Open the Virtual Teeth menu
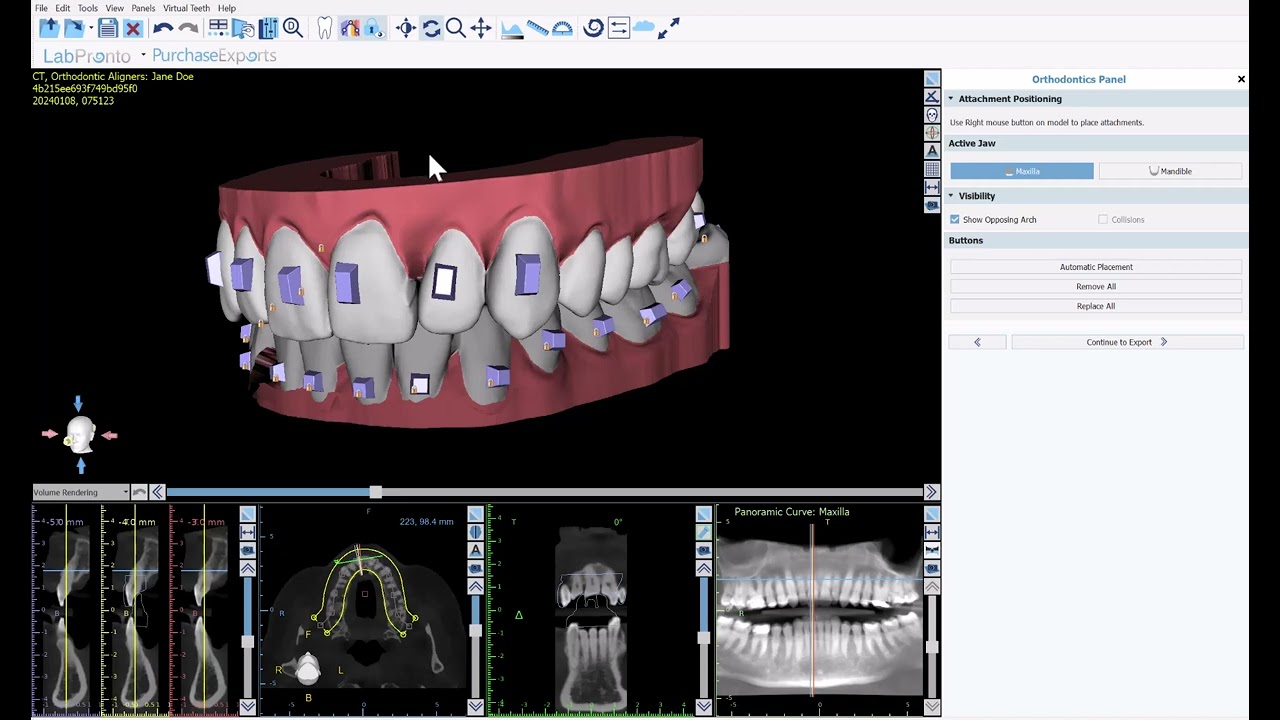Screen dimensions: 1280x720 click(186, 8)
